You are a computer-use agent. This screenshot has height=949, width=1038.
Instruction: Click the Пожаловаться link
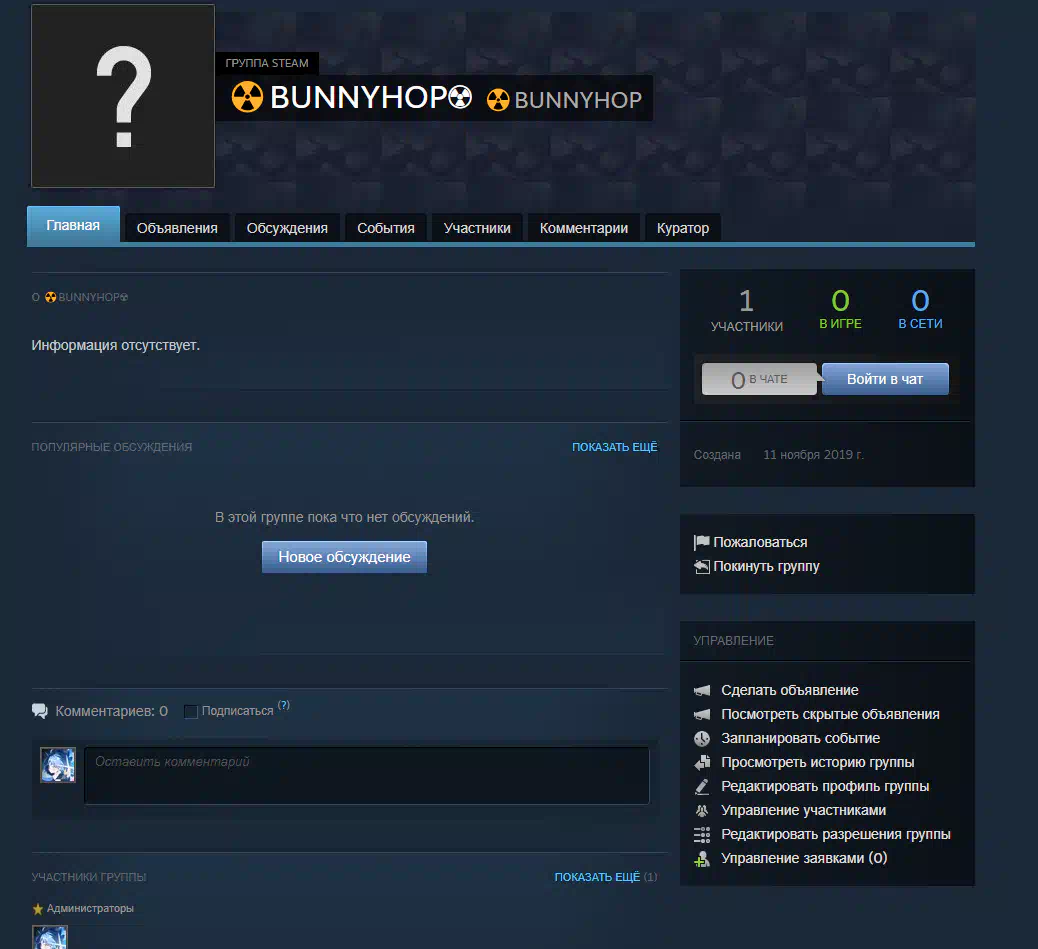[x=760, y=543]
